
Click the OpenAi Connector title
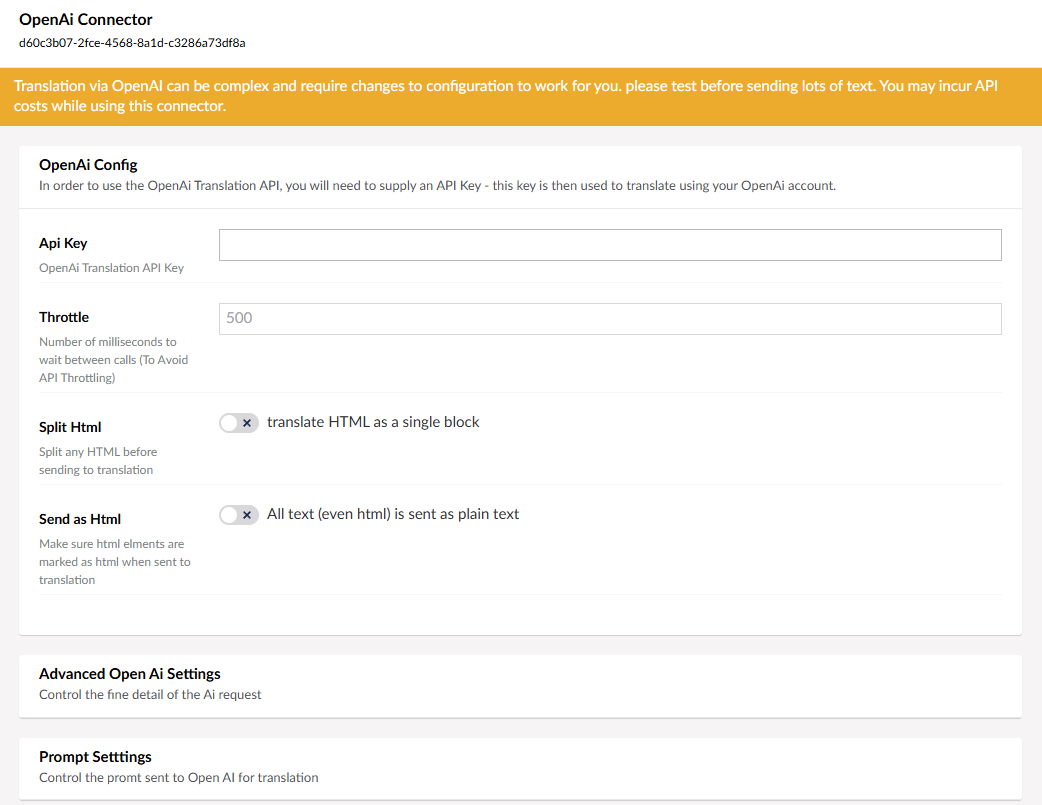pos(86,19)
